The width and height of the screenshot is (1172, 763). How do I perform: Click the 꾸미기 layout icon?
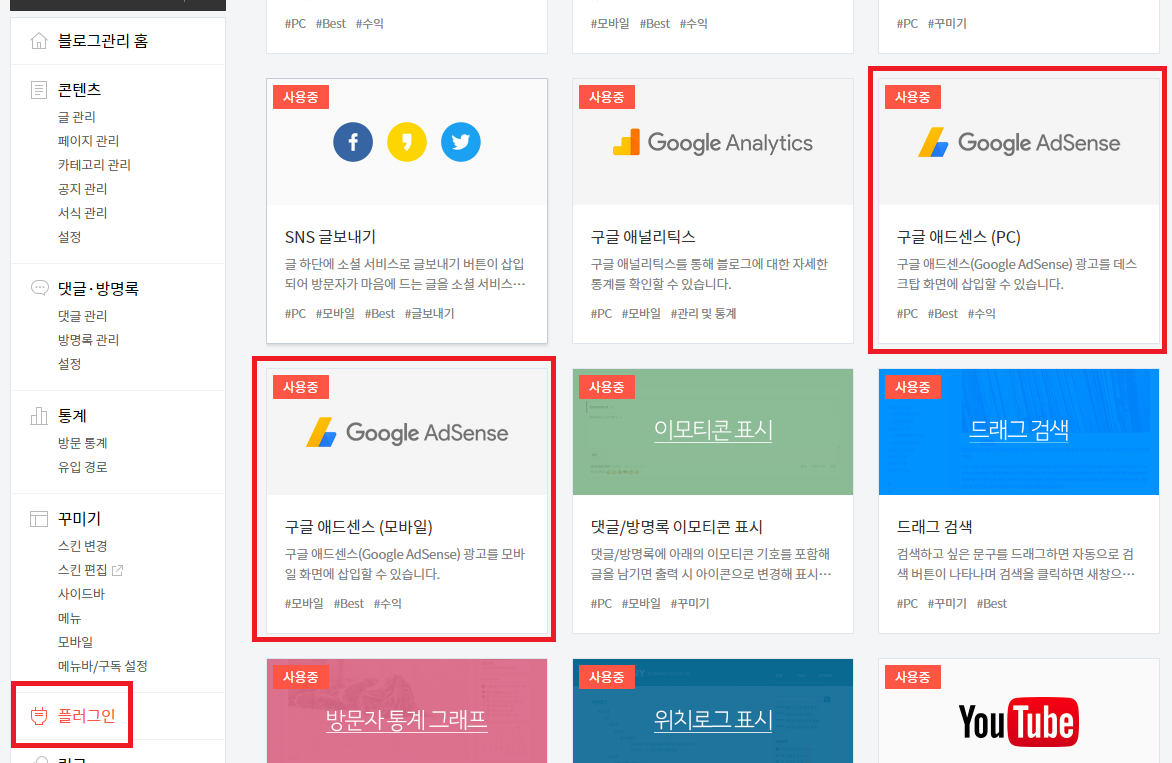[39, 519]
